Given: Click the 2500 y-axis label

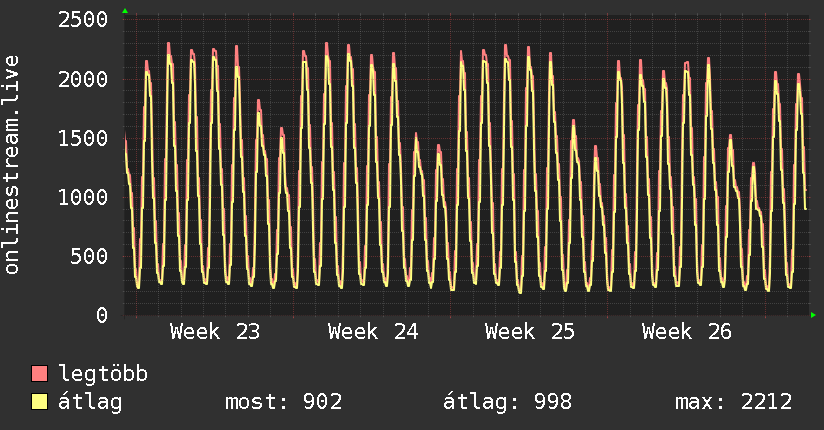Looking at the screenshot, I should coord(83,20).
